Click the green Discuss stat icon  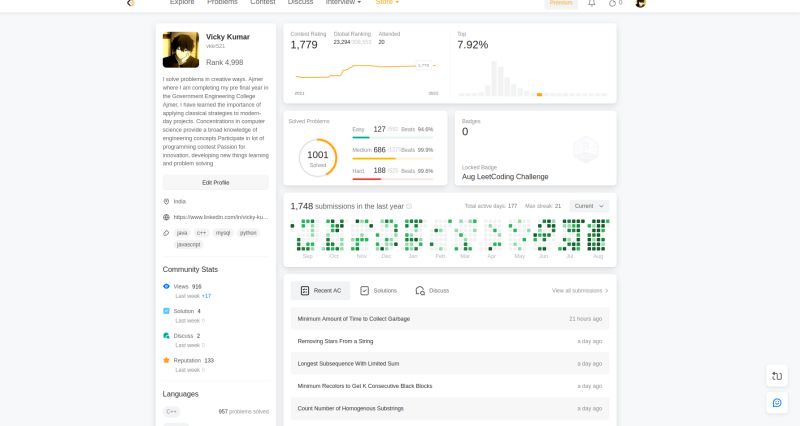[166, 336]
